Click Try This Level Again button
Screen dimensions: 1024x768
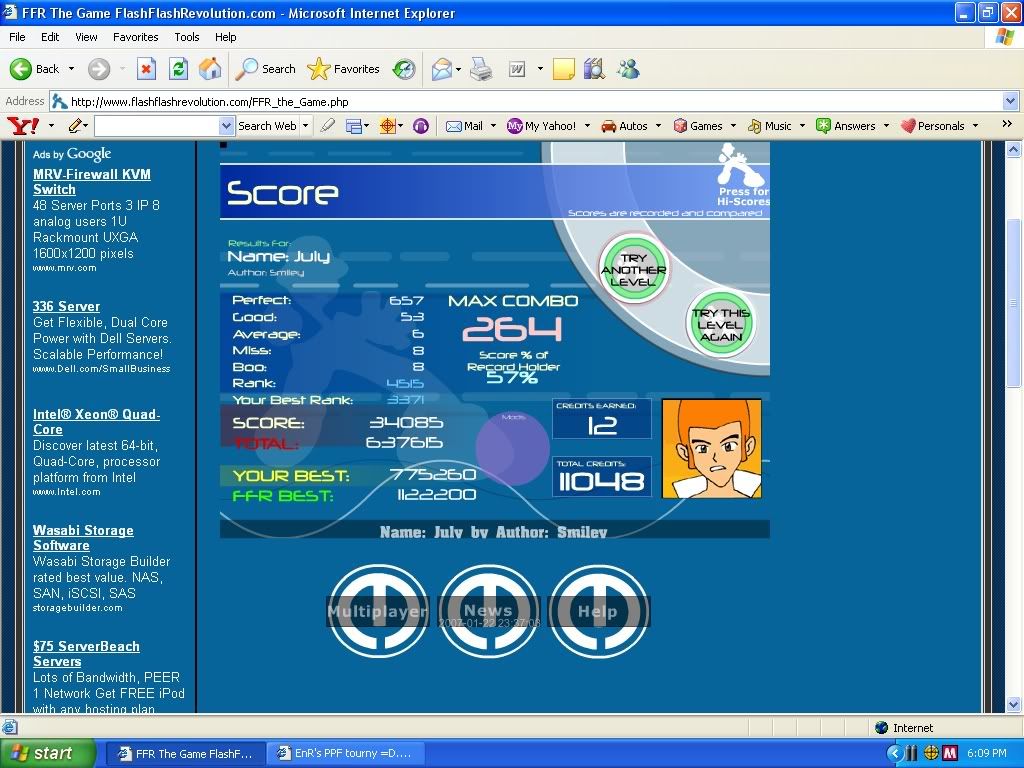720,324
